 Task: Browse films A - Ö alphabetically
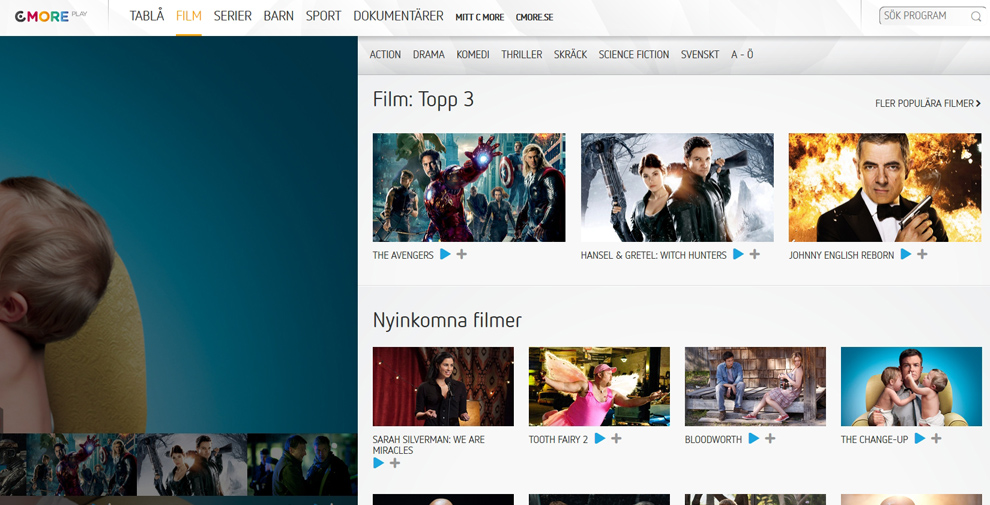742,55
